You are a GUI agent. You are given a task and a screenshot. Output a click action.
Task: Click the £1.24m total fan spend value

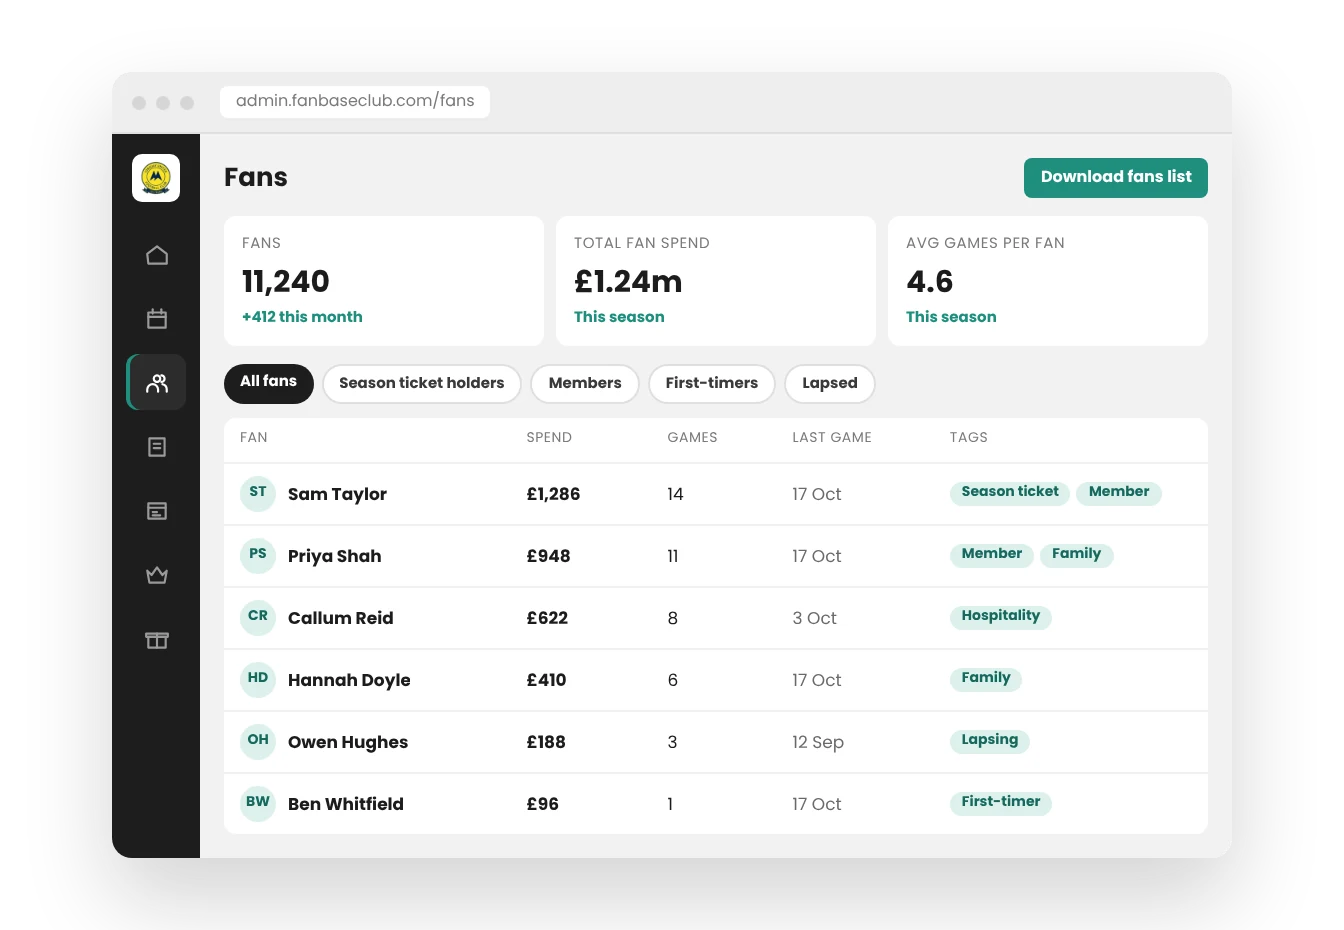click(628, 282)
